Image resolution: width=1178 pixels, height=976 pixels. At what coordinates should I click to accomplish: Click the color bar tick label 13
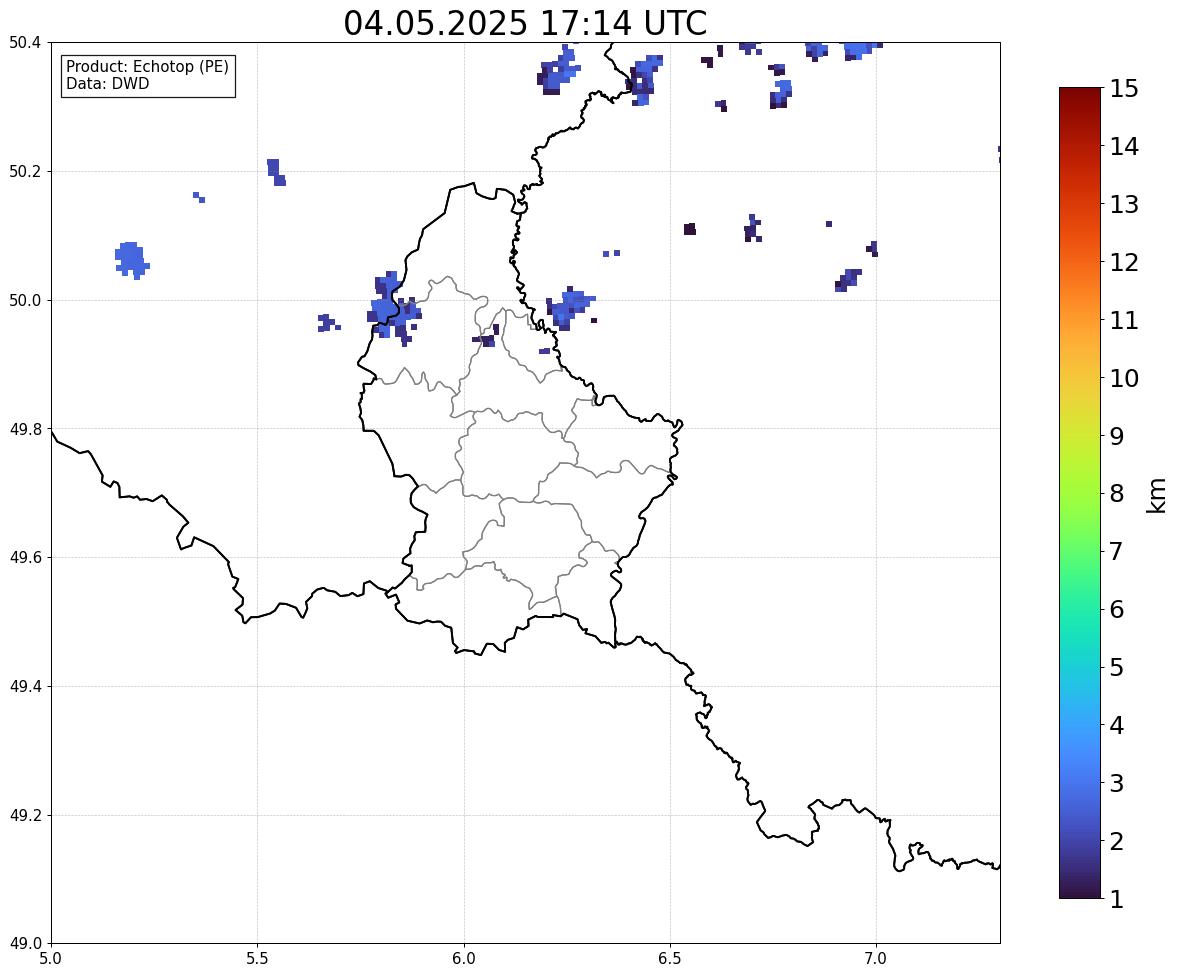pyautogui.click(x=1124, y=204)
